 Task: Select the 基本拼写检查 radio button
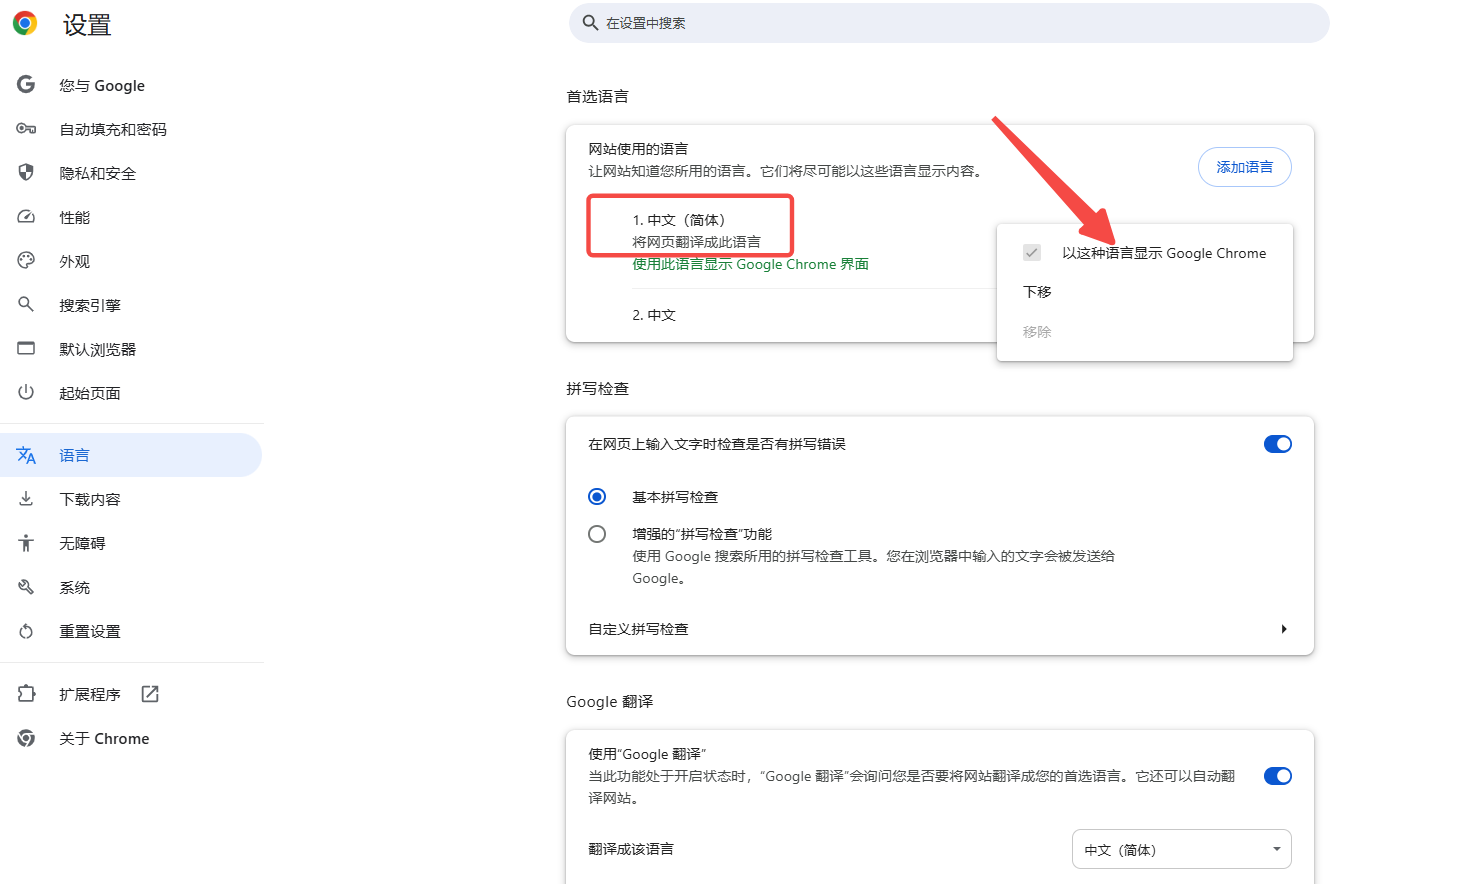597,497
